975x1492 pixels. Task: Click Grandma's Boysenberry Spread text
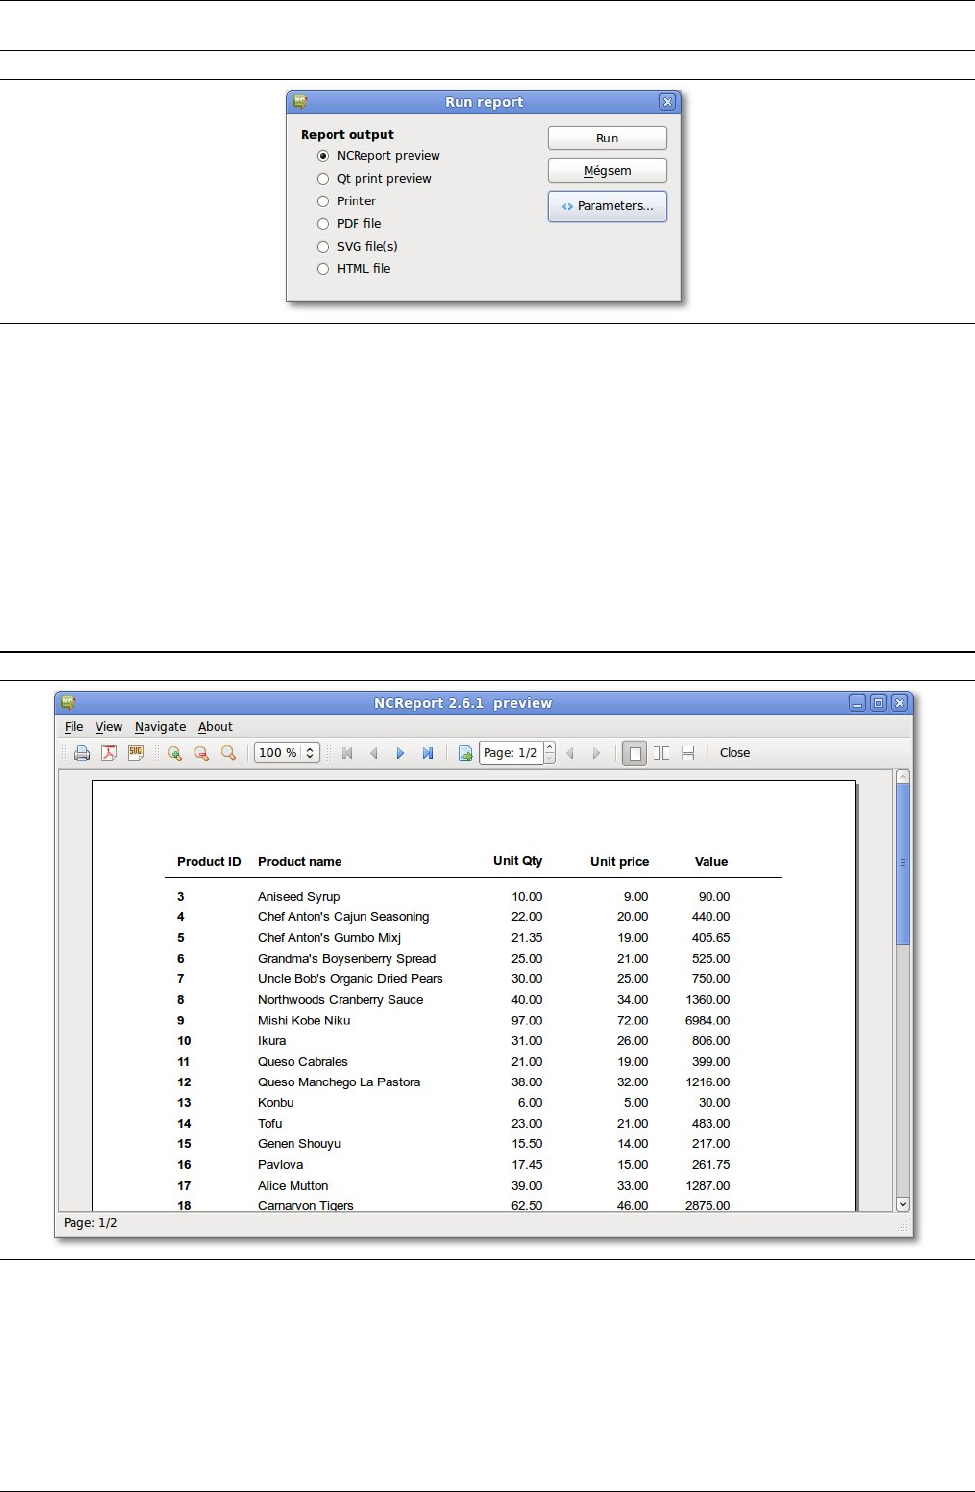[347, 959]
